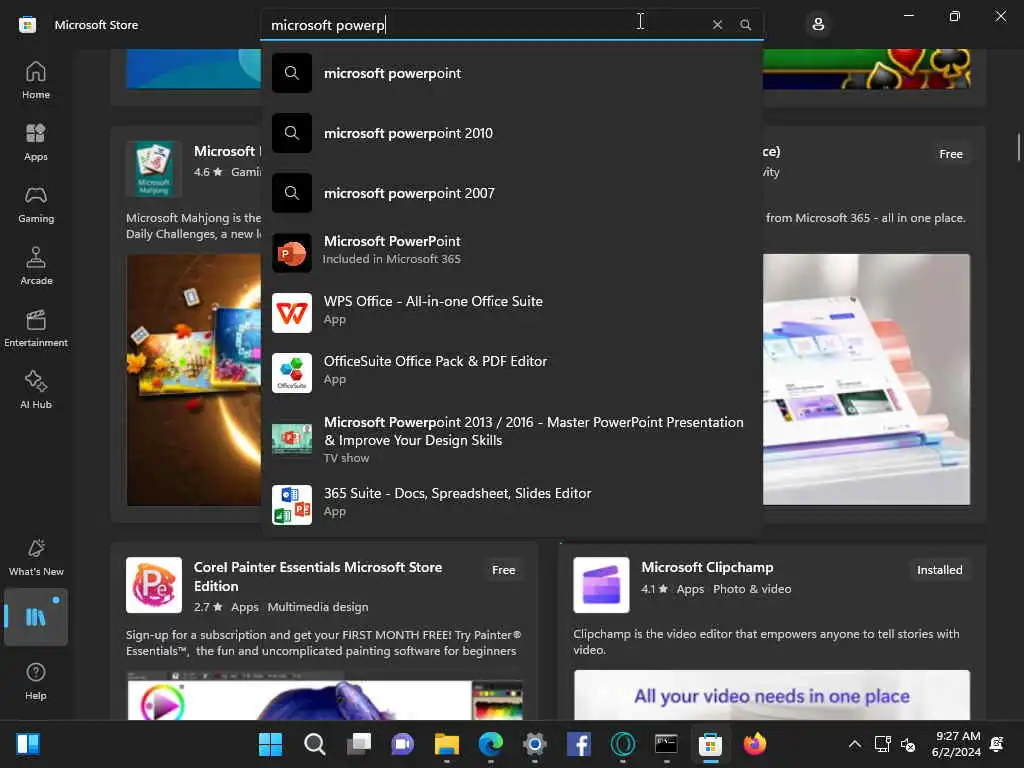The width and height of the screenshot is (1024, 768).
Task: Click the WPS Office red W icon
Action: [x=292, y=313]
